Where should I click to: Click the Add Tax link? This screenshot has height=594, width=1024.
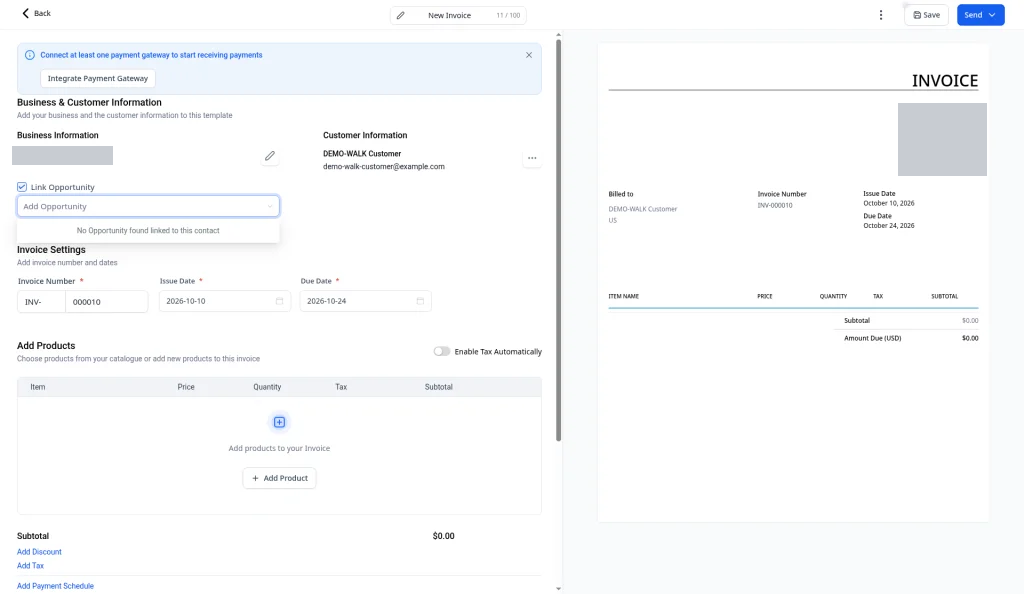[x=30, y=566]
